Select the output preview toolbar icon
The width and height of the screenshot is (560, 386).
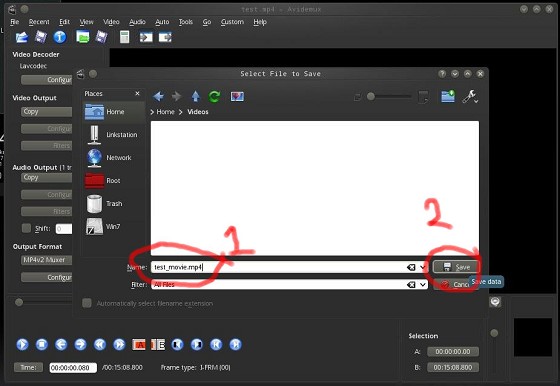tap(165, 37)
